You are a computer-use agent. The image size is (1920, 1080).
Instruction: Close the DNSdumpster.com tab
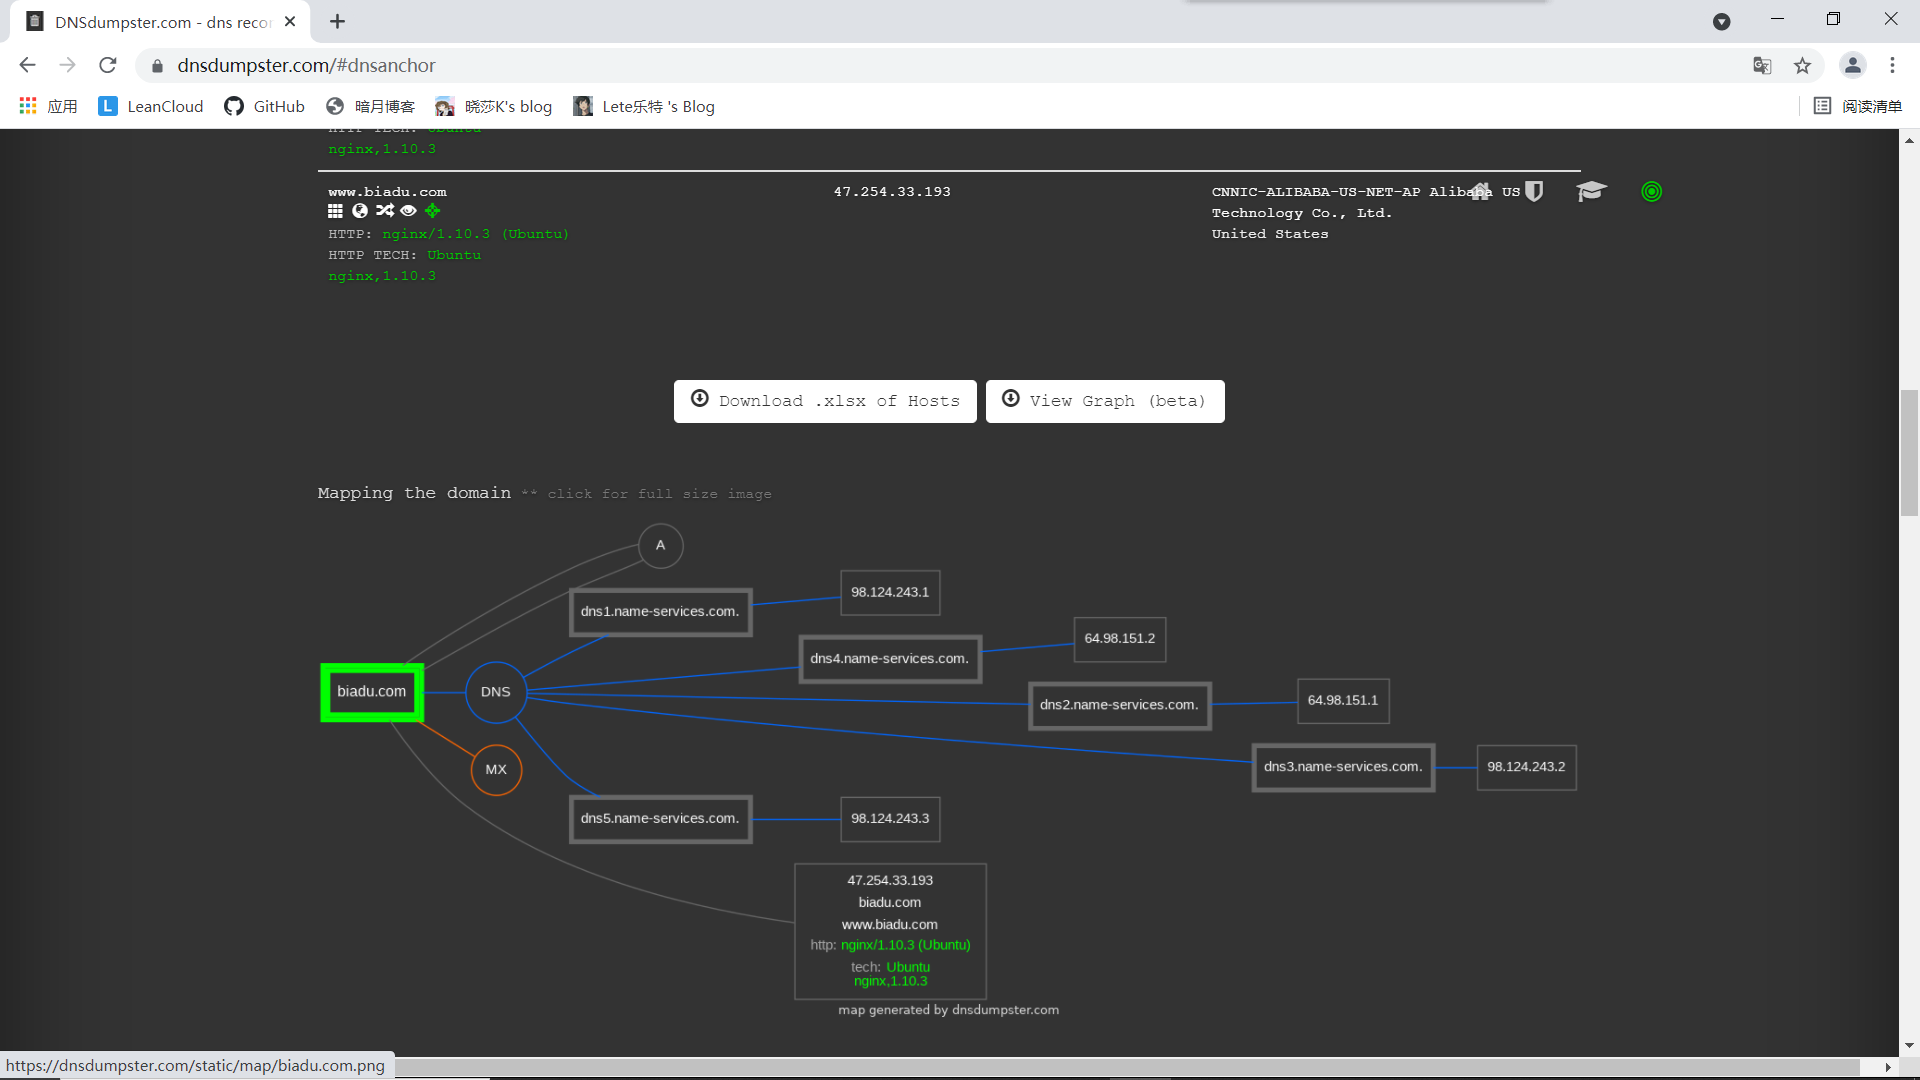click(x=290, y=21)
